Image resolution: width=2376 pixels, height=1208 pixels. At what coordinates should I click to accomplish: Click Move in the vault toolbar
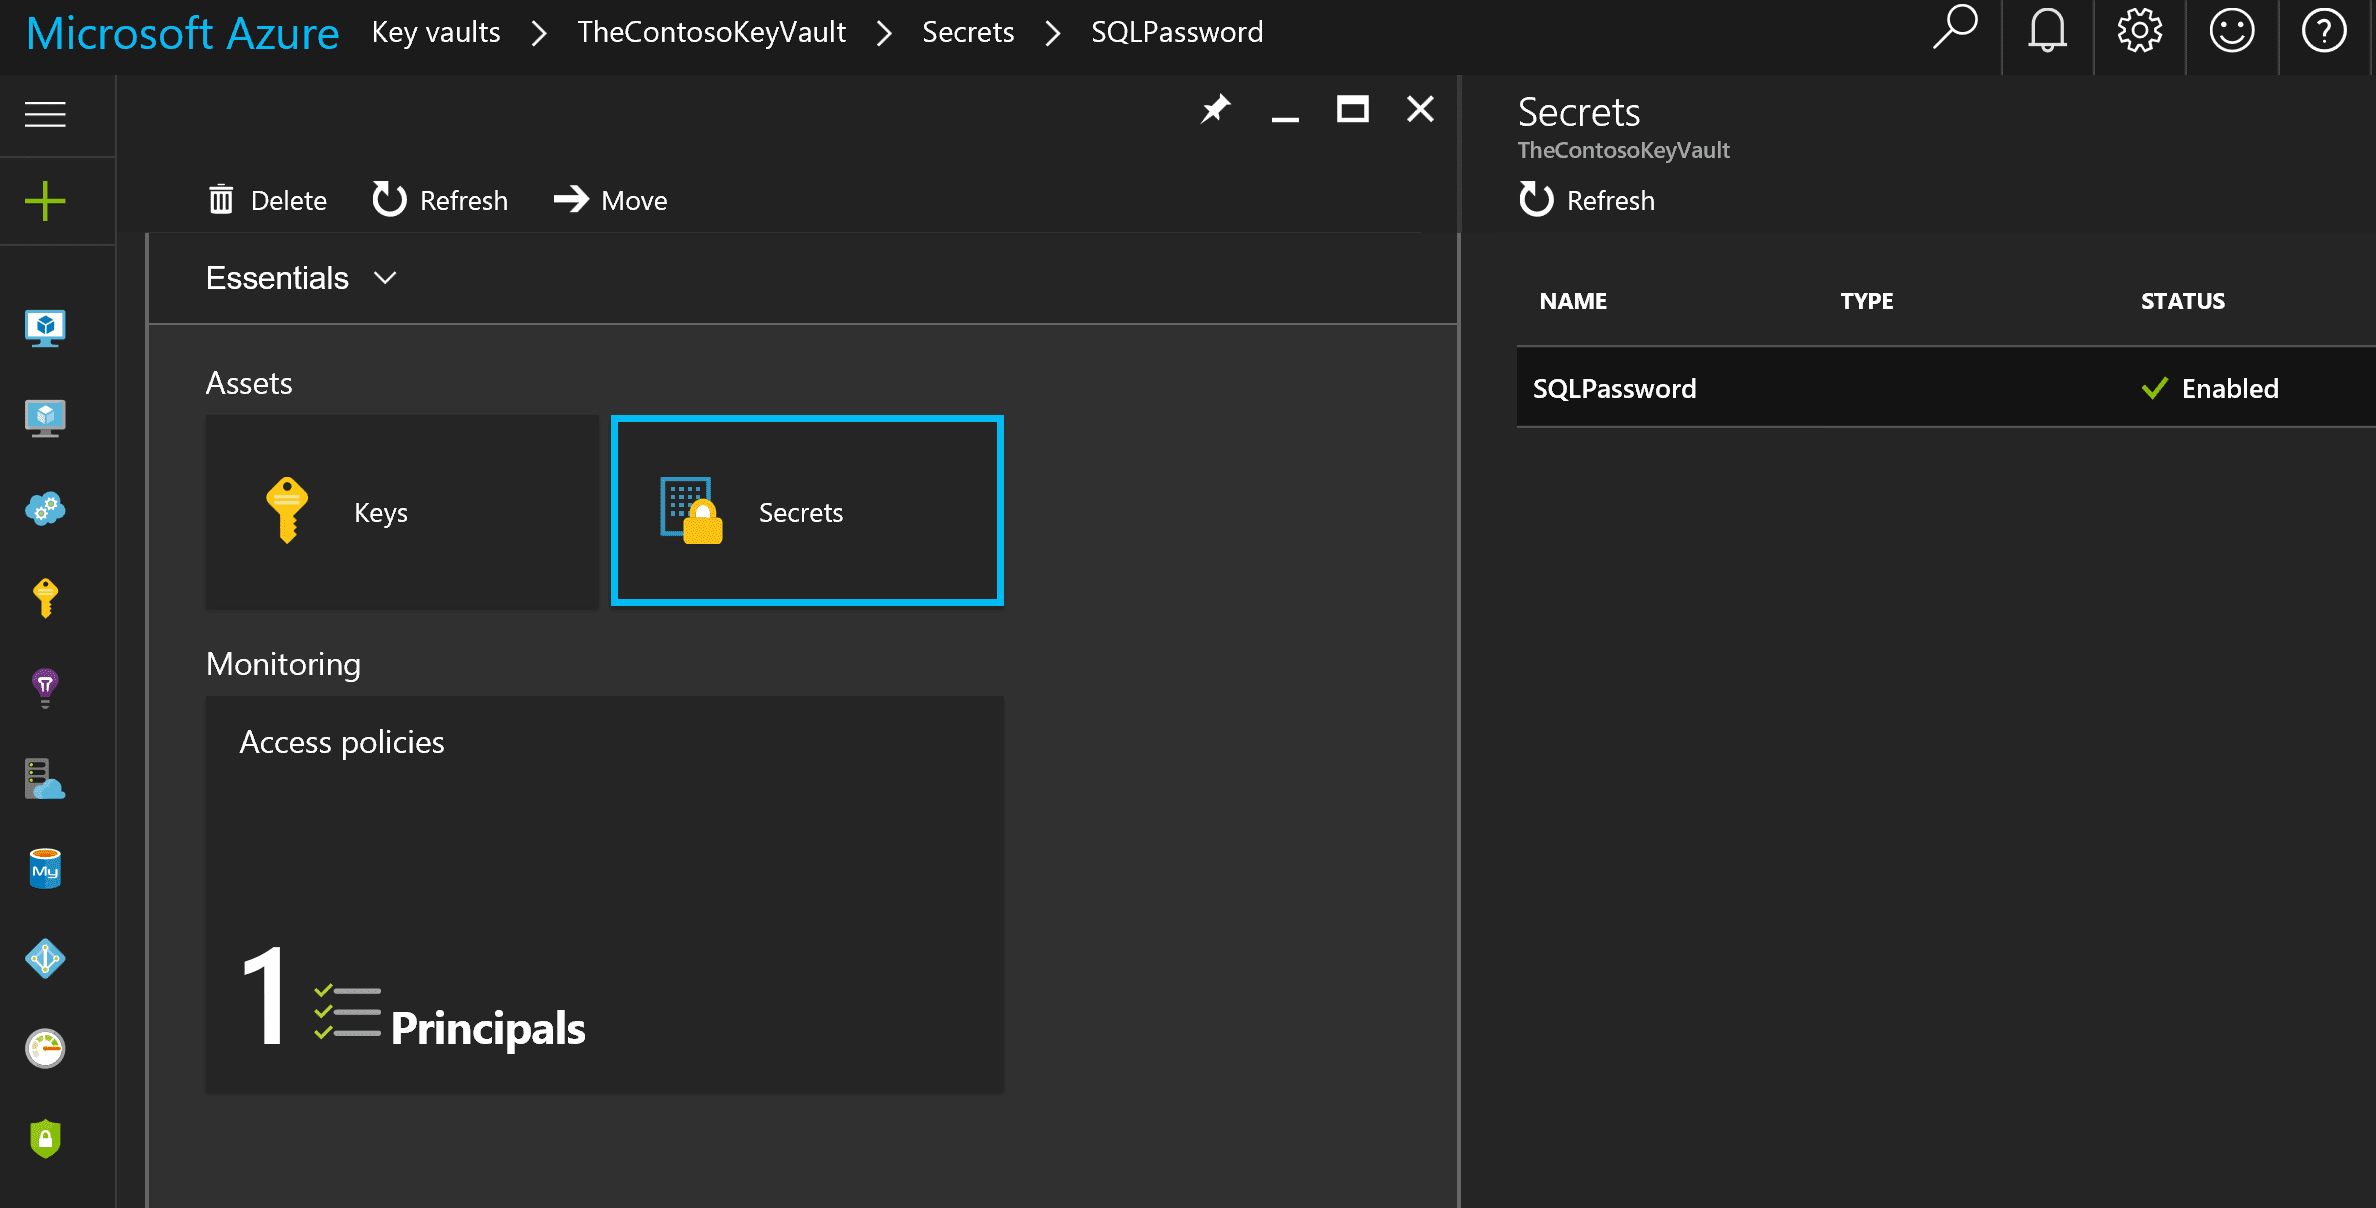click(610, 200)
